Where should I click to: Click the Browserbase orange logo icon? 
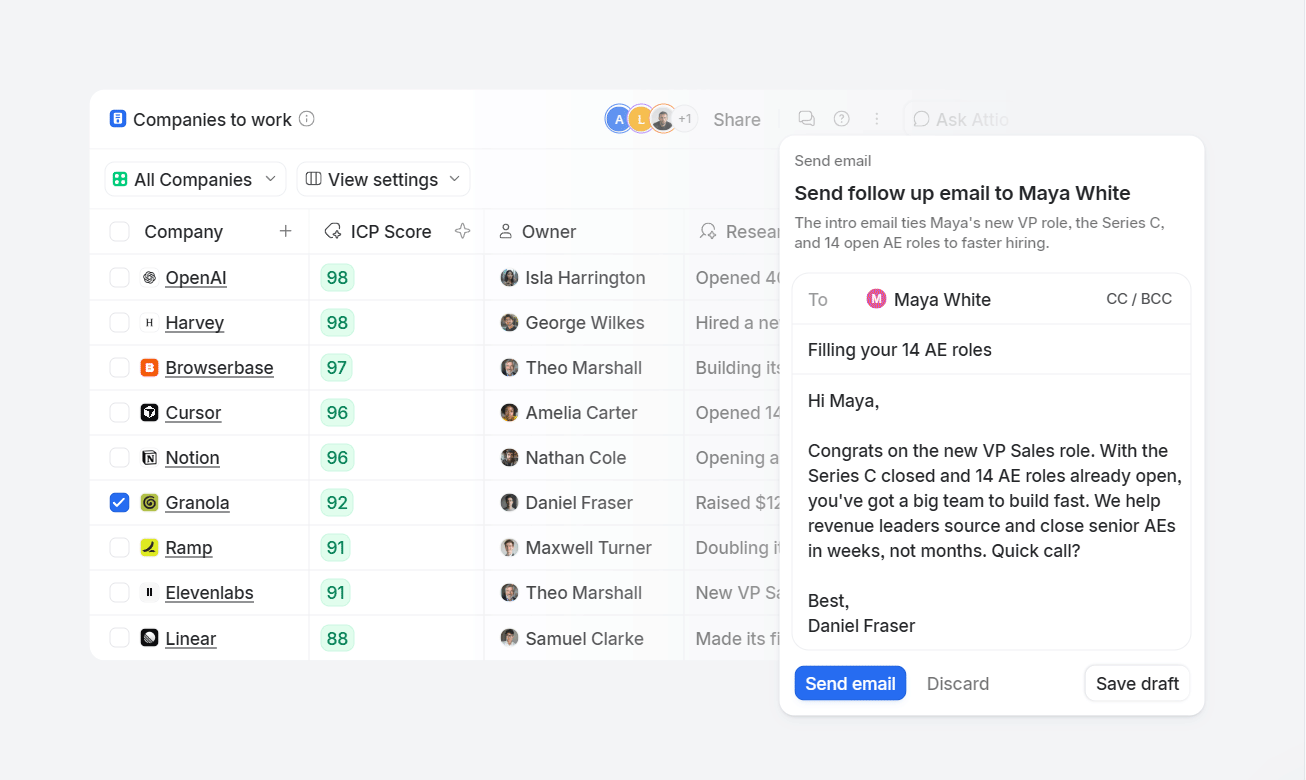point(149,368)
